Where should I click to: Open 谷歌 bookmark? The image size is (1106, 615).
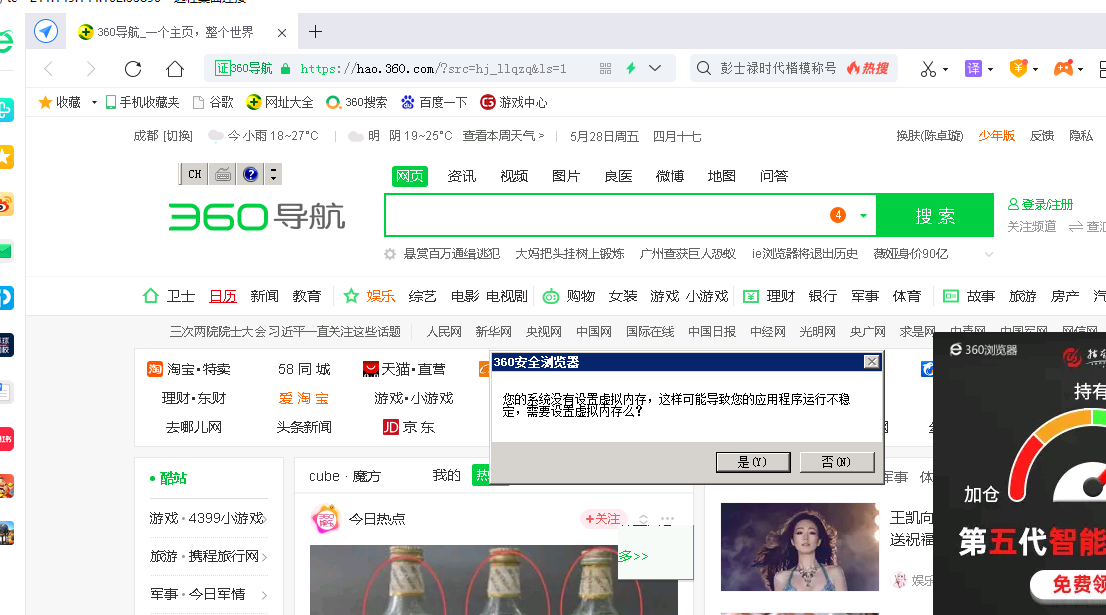[x=213, y=102]
